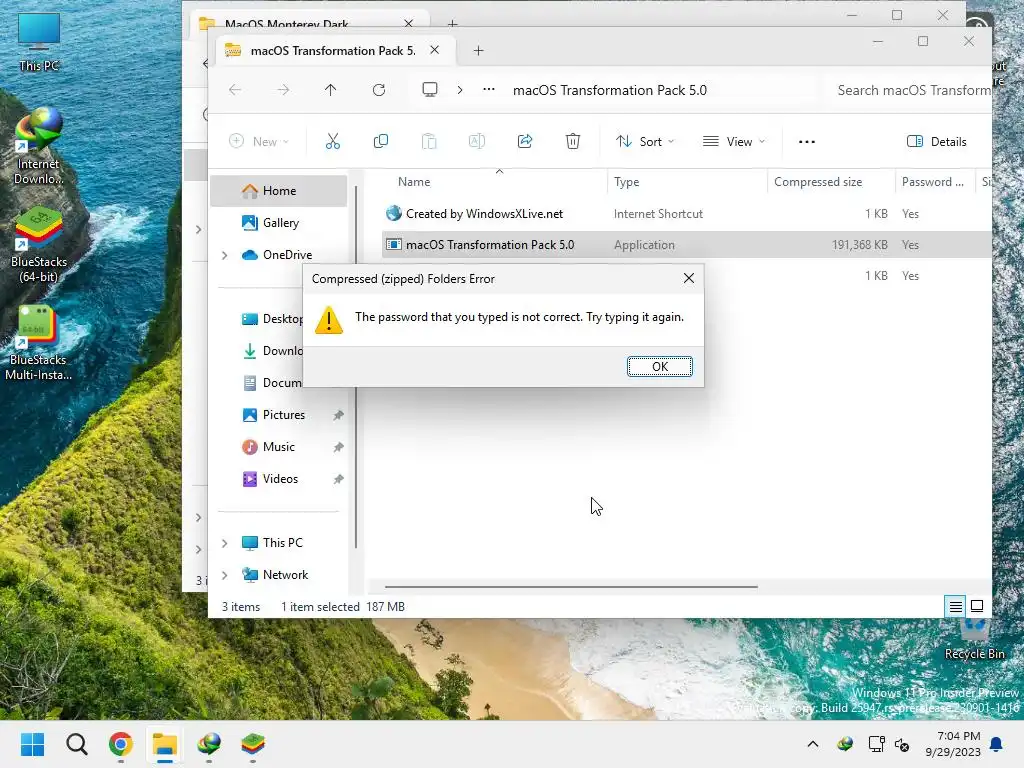
Task: Click the breadcrumb chevron after PC icon
Action: (460, 90)
